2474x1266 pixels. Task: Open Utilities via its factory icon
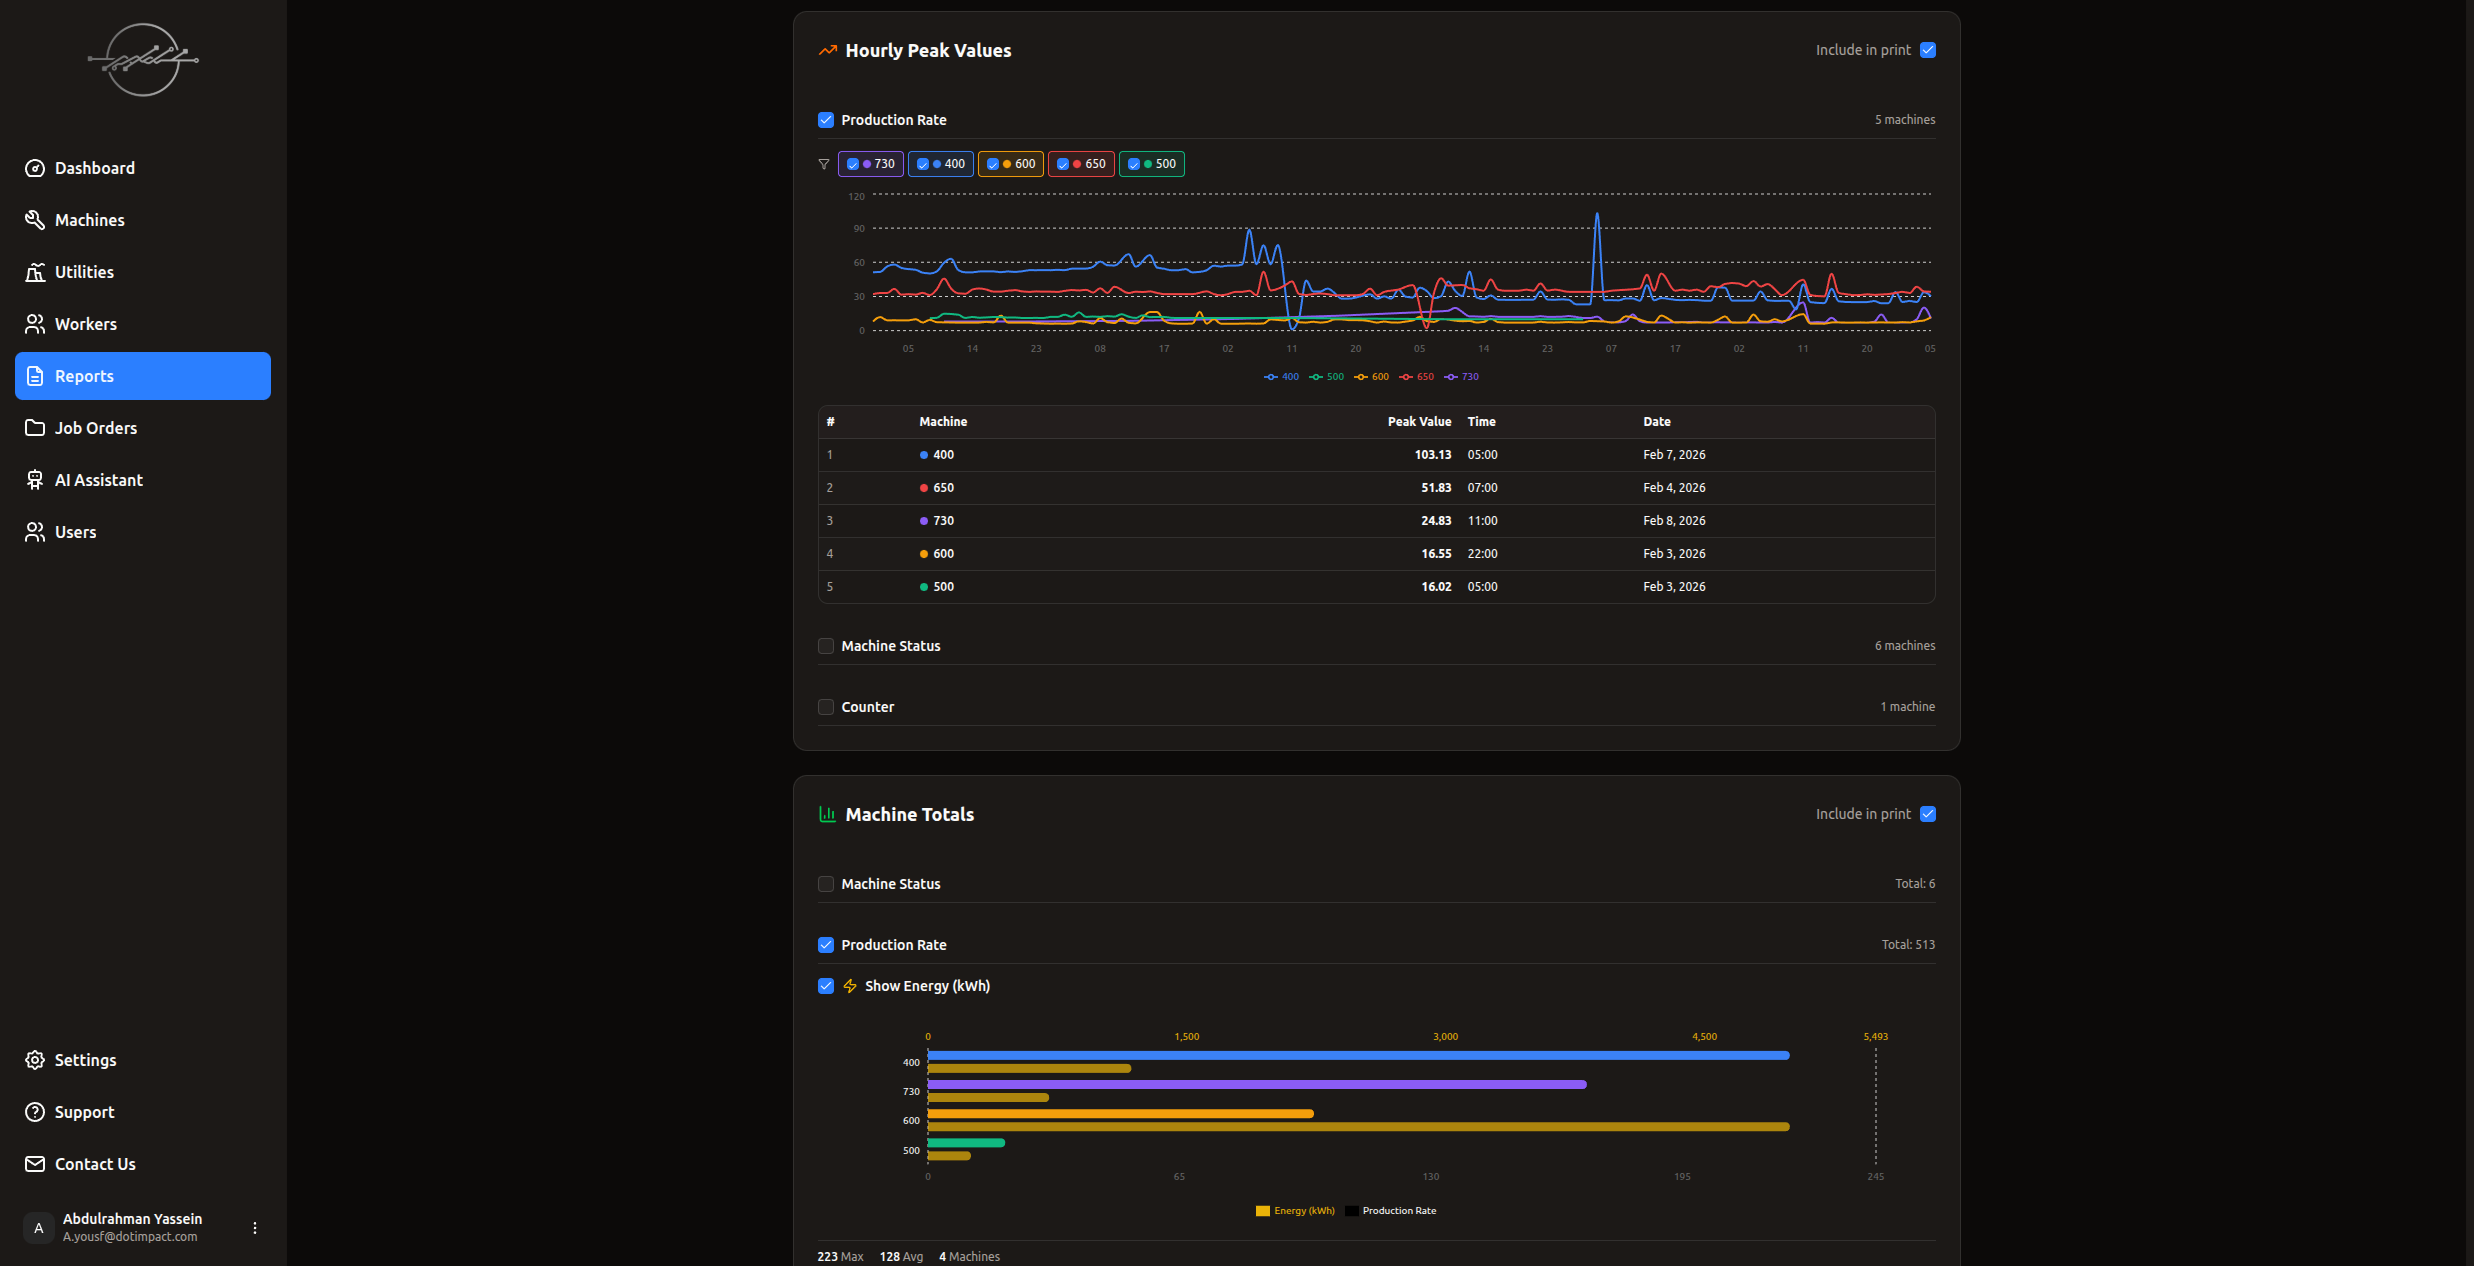point(35,272)
